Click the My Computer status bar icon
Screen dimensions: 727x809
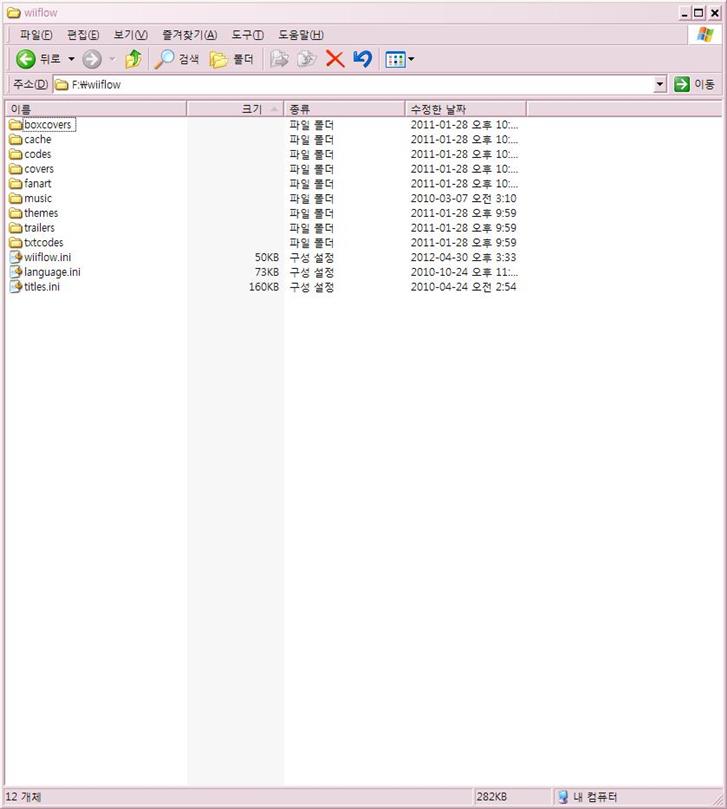tap(563, 797)
